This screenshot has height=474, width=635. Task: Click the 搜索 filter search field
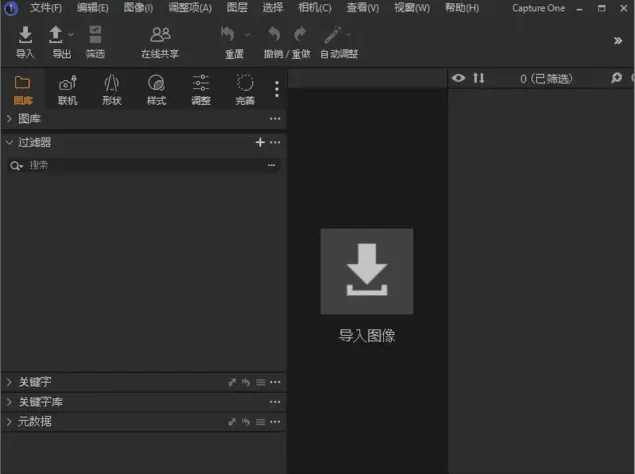pyautogui.click(x=140, y=165)
